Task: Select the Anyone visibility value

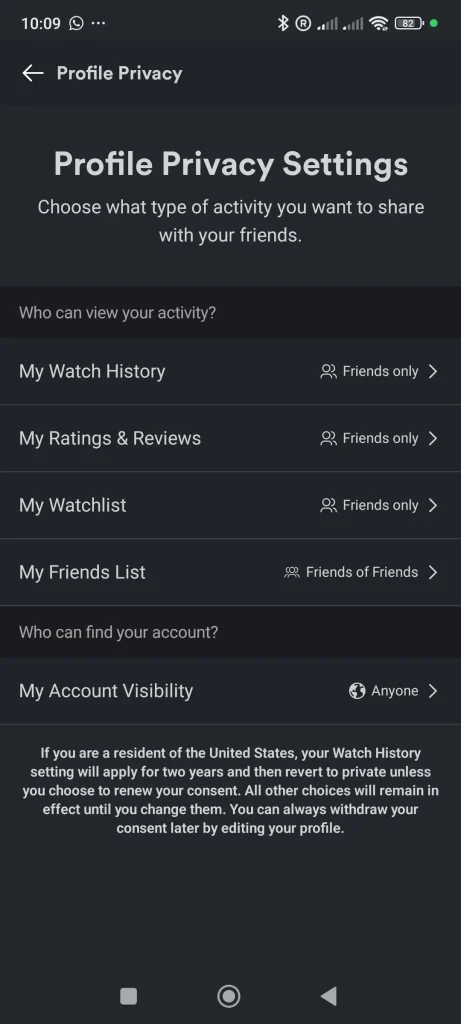Action: (395, 691)
